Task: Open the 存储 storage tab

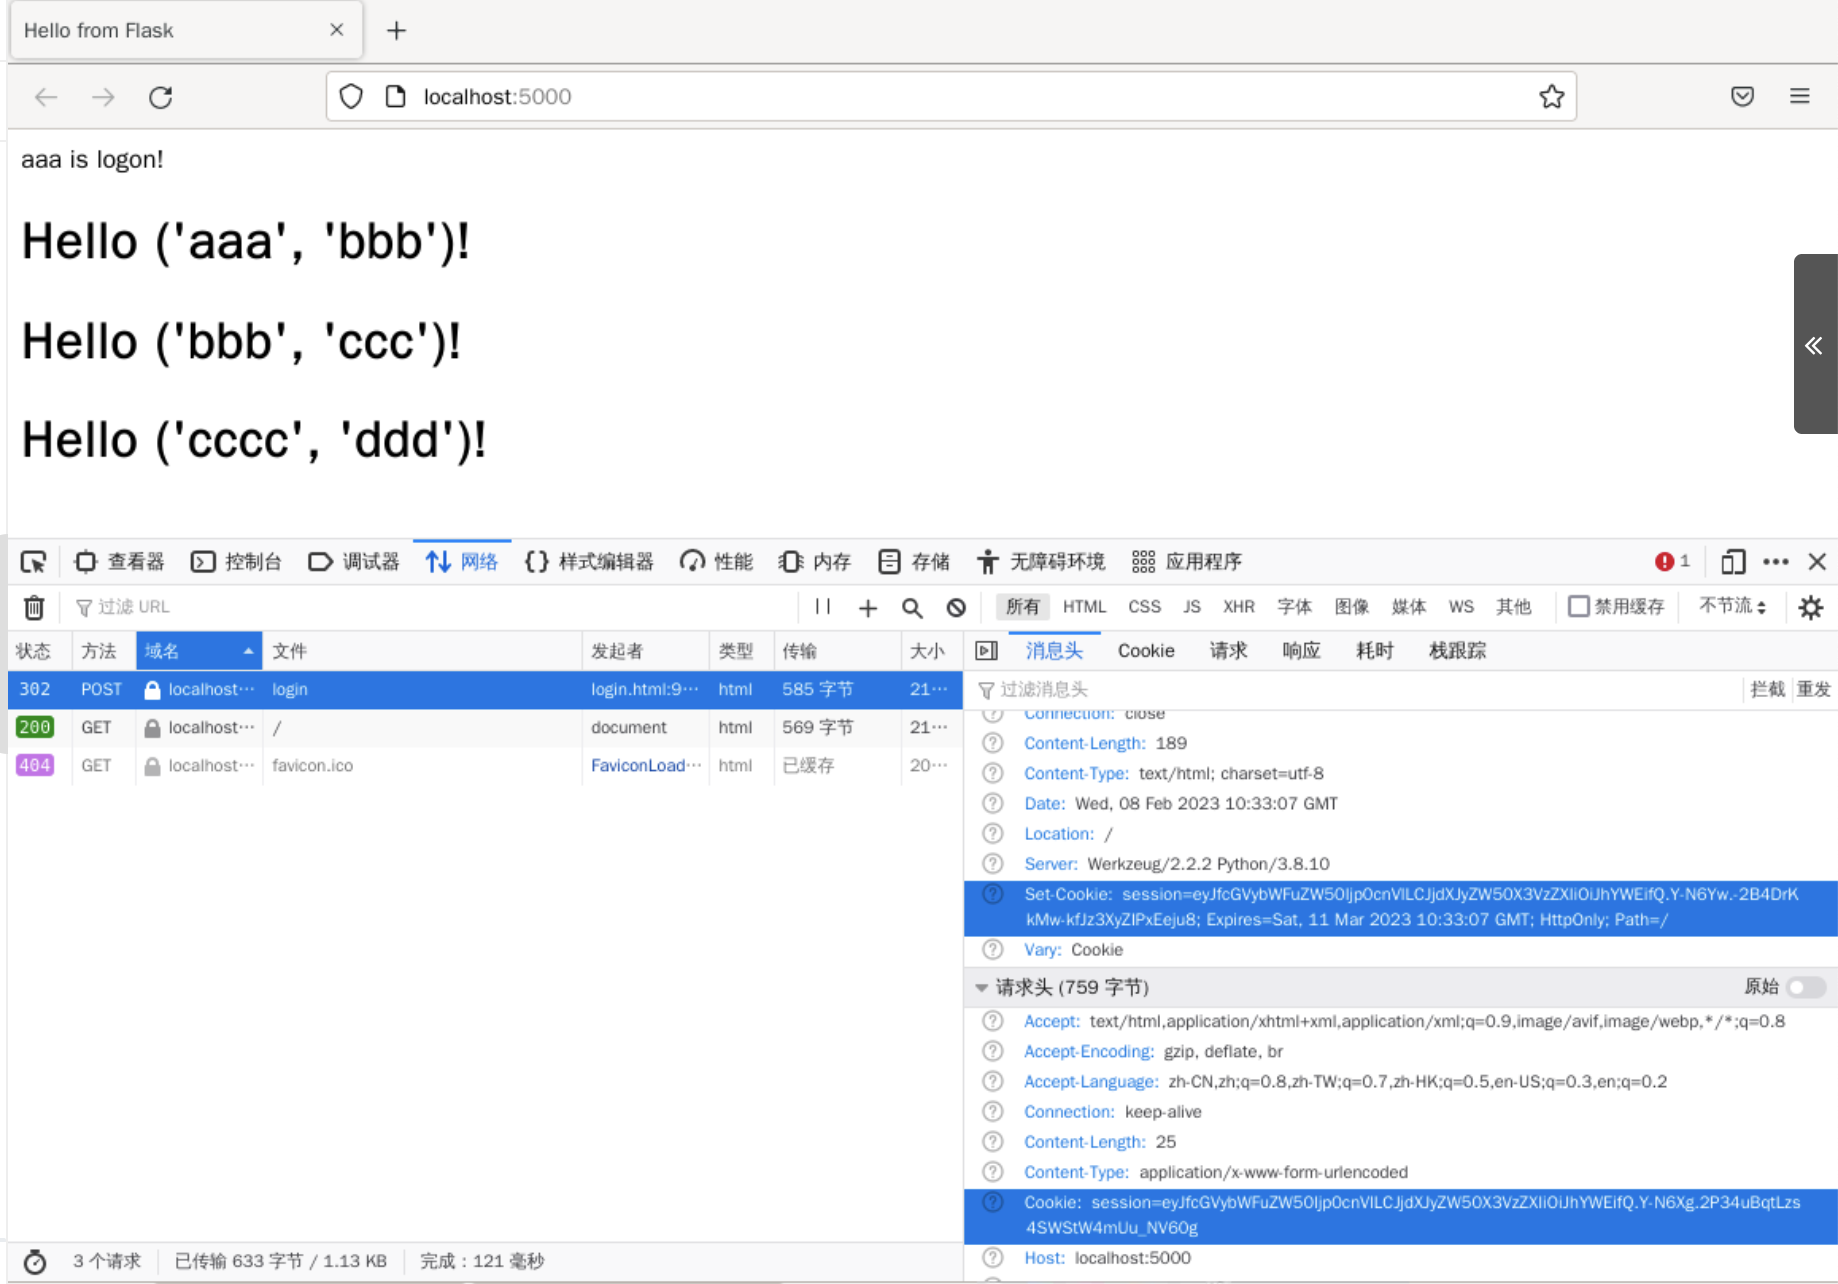Action: coord(913,562)
